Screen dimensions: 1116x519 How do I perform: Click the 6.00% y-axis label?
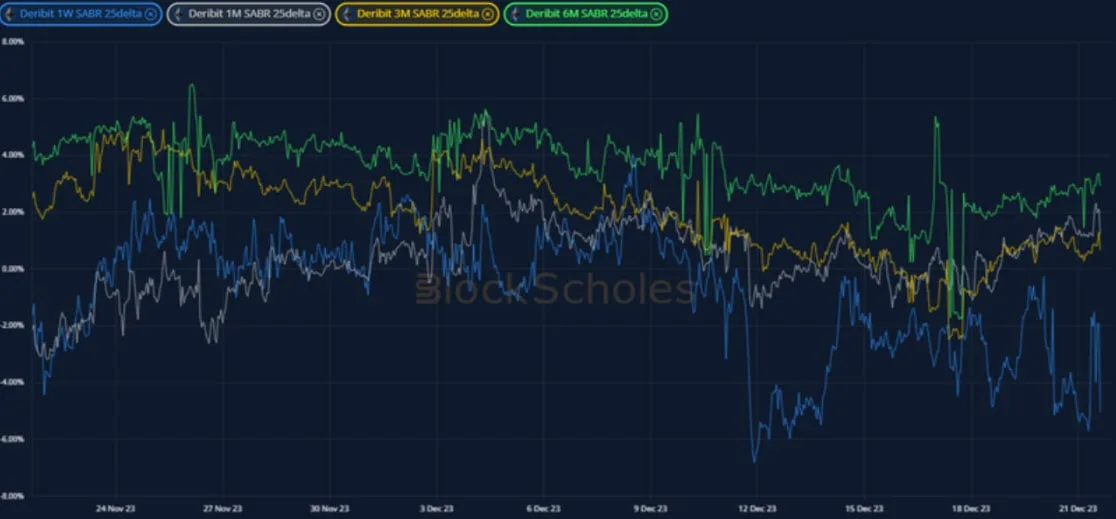pyautogui.click(x=13, y=98)
